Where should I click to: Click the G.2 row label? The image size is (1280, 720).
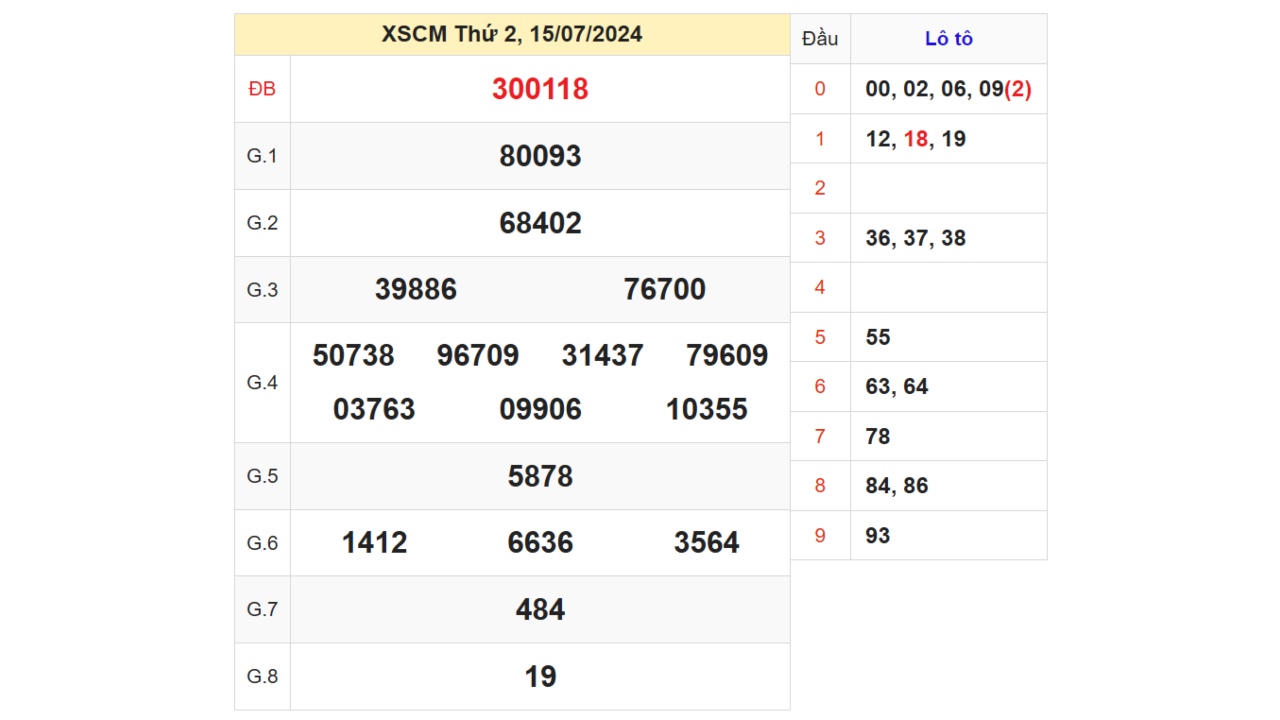(262, 223)
